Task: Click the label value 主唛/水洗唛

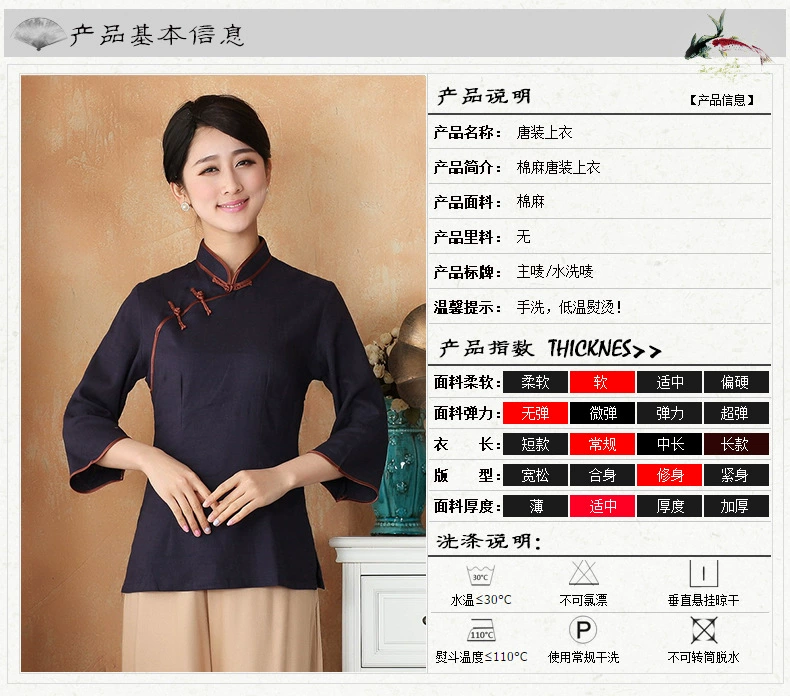Action: [555, 272]
